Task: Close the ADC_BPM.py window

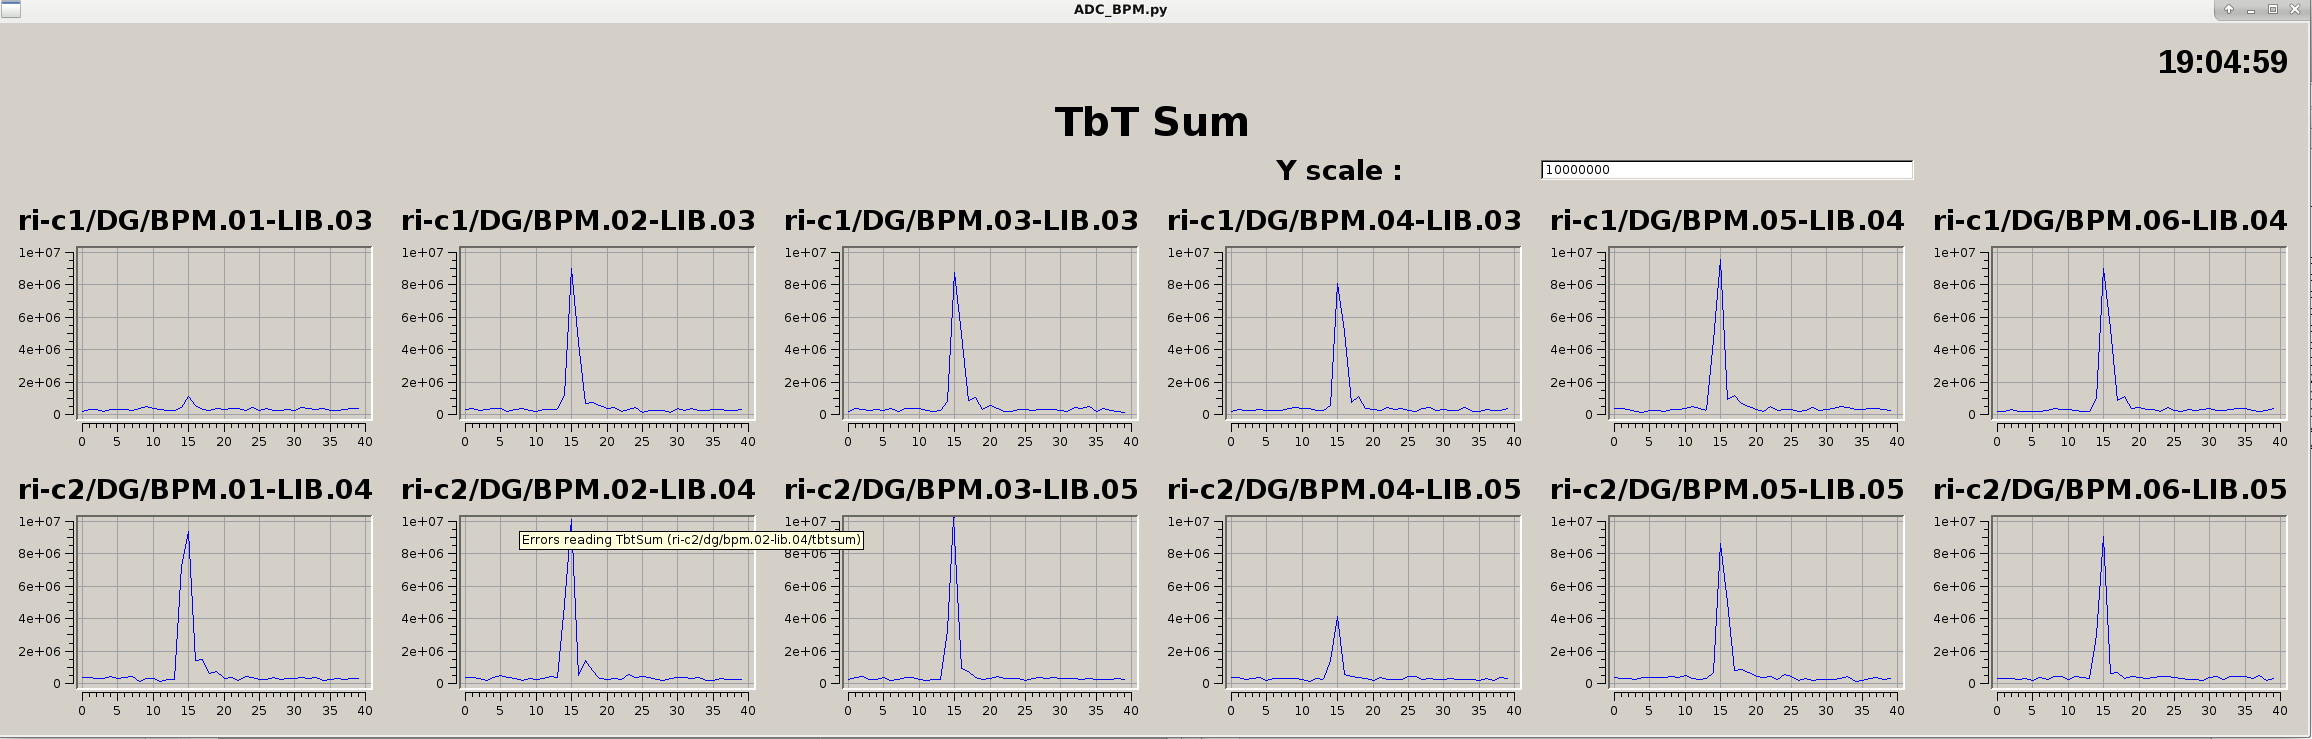Action: click(x=2295, y=10)
